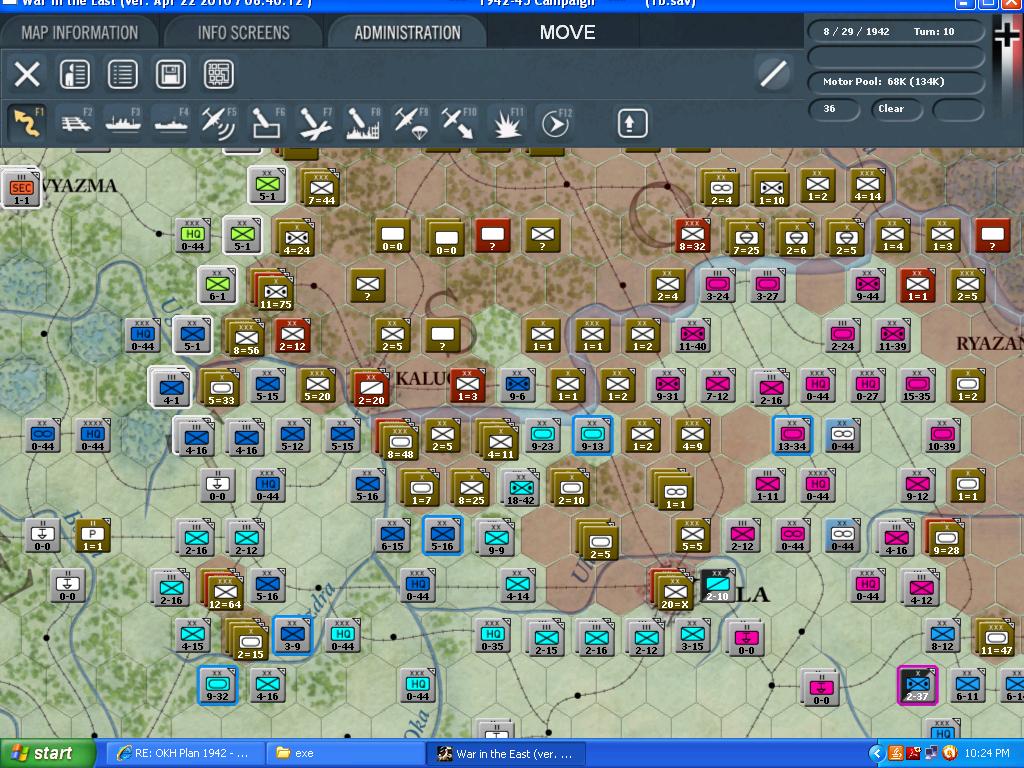Viewport: 1024px width, 768px height.
Task: Select the F7 bomb airfield mode
Action: click(315, 123)
